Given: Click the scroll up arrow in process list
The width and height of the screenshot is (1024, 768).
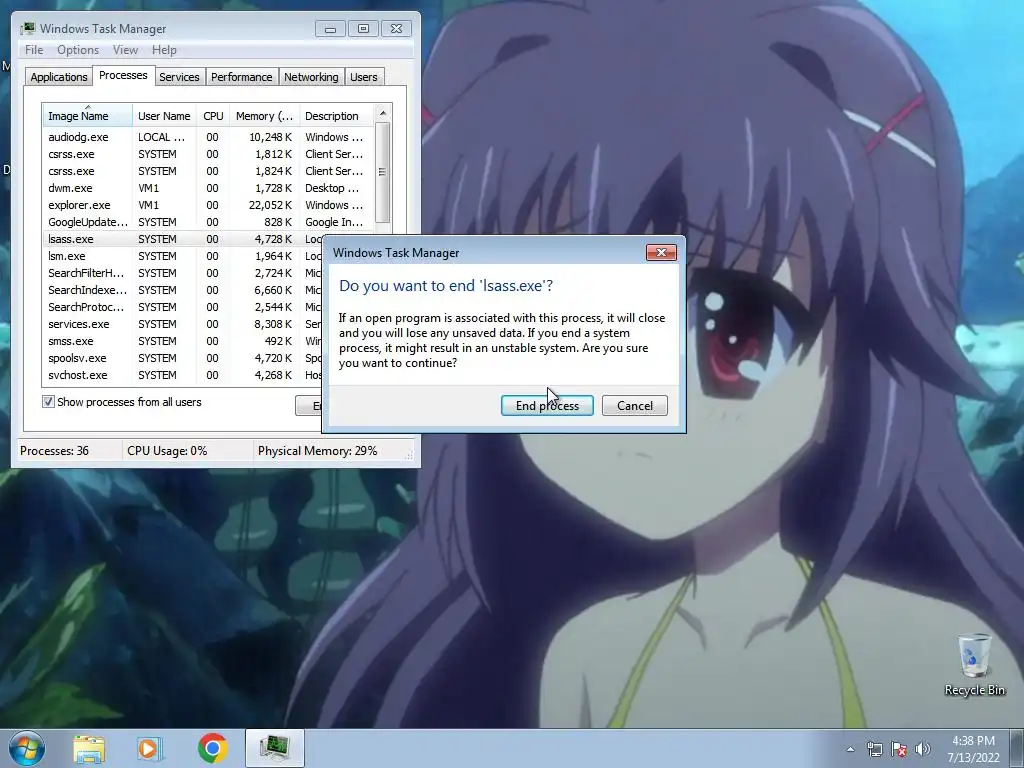Looking at the screenshot, I should pos(383,113).
